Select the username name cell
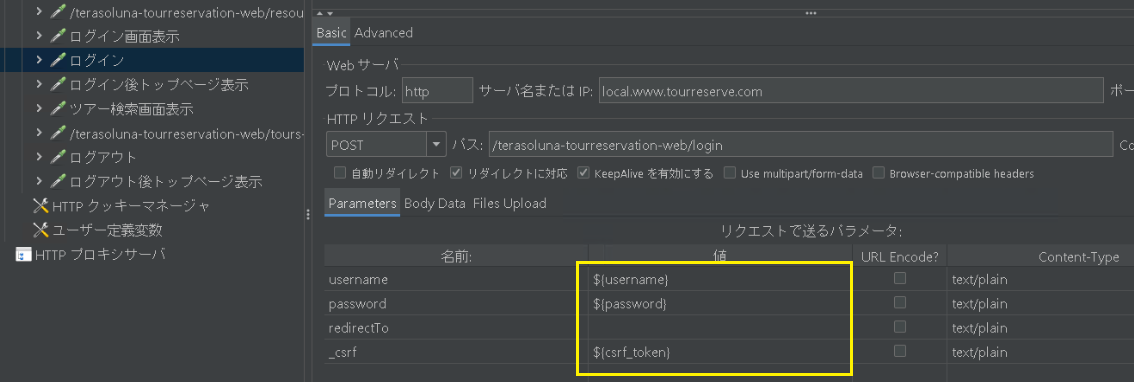 pyautogui.click(x=456, y=279)
